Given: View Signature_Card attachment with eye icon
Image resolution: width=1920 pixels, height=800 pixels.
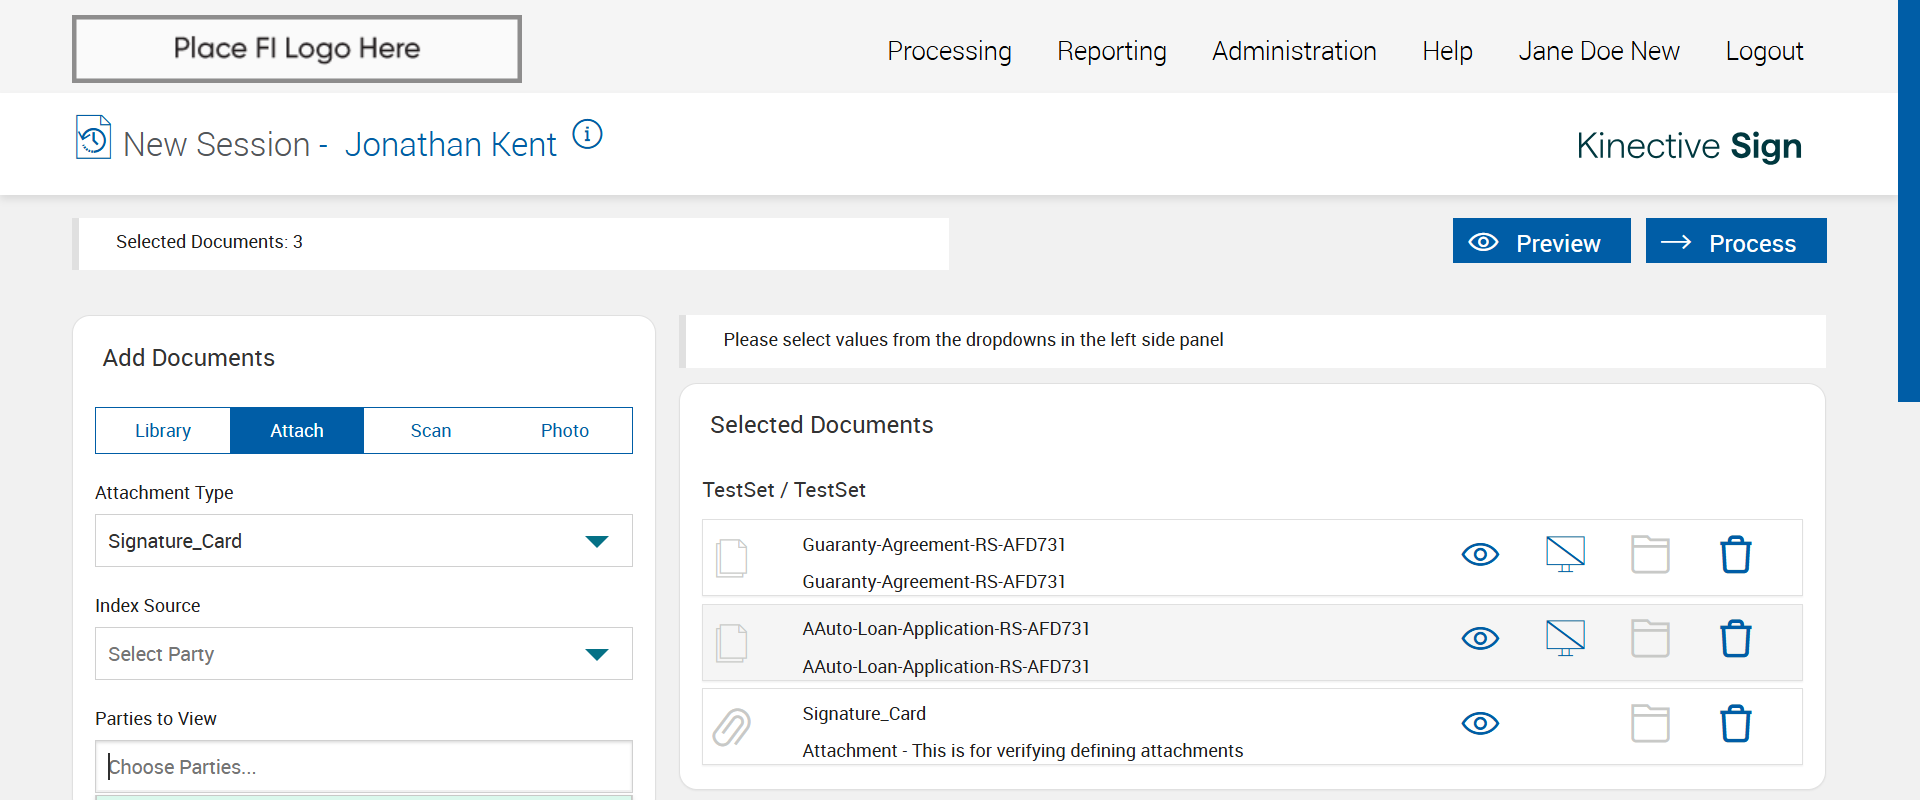Looking at the screenshot, I should (1480, 724).
